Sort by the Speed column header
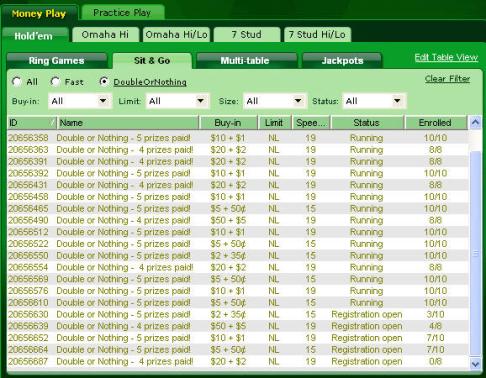486x378 pixels. (x=311, y=123)
